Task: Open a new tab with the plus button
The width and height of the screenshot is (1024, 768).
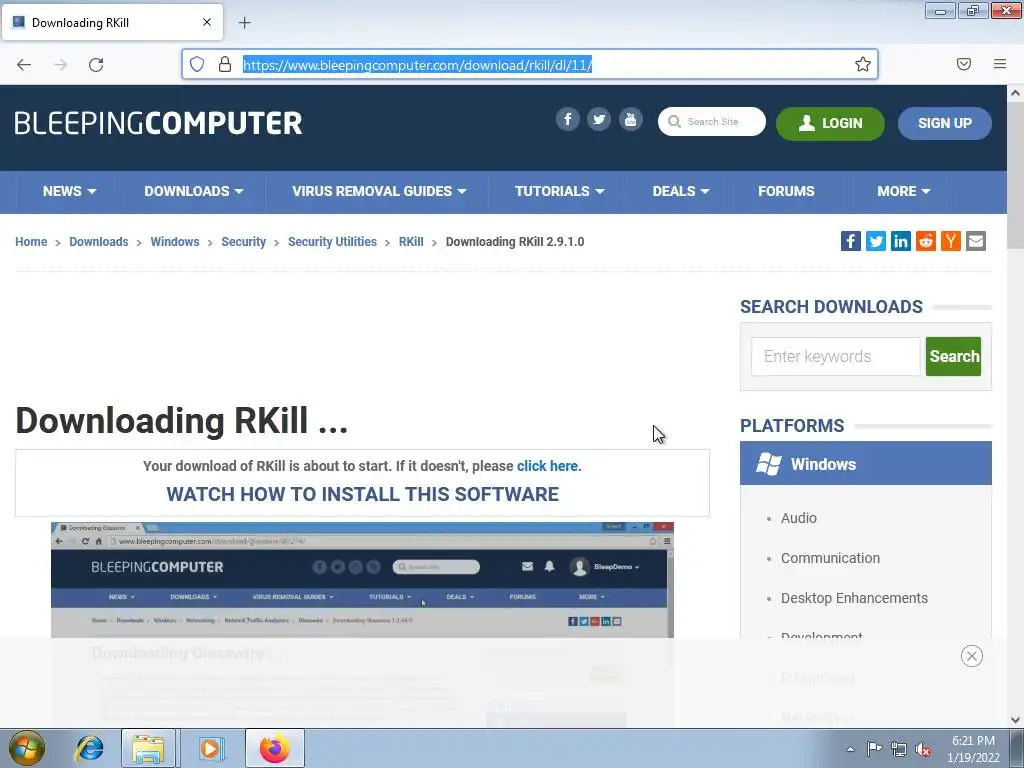Action: coord(244,23)
